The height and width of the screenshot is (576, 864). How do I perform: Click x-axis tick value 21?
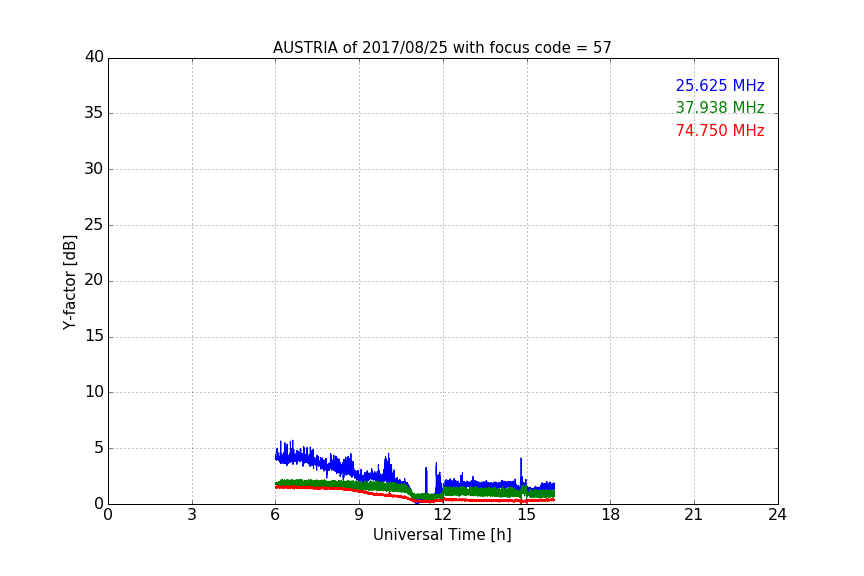pos(694,515)
